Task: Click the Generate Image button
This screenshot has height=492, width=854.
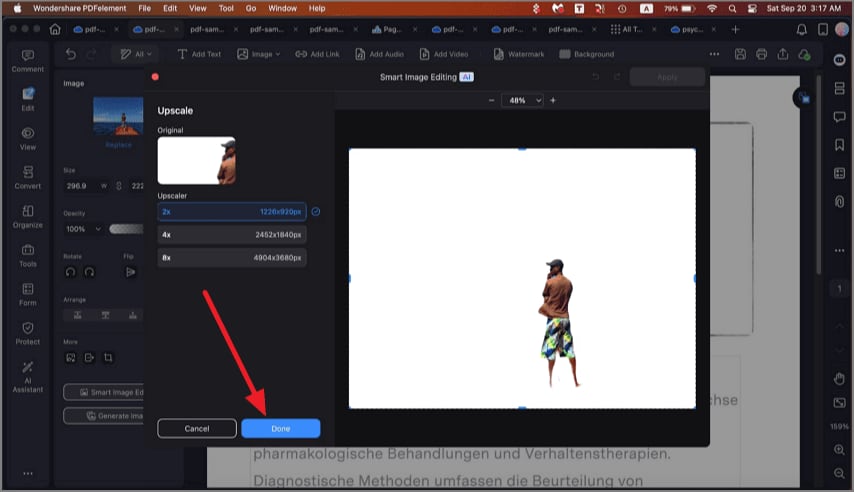Action: tap(104, 416)
